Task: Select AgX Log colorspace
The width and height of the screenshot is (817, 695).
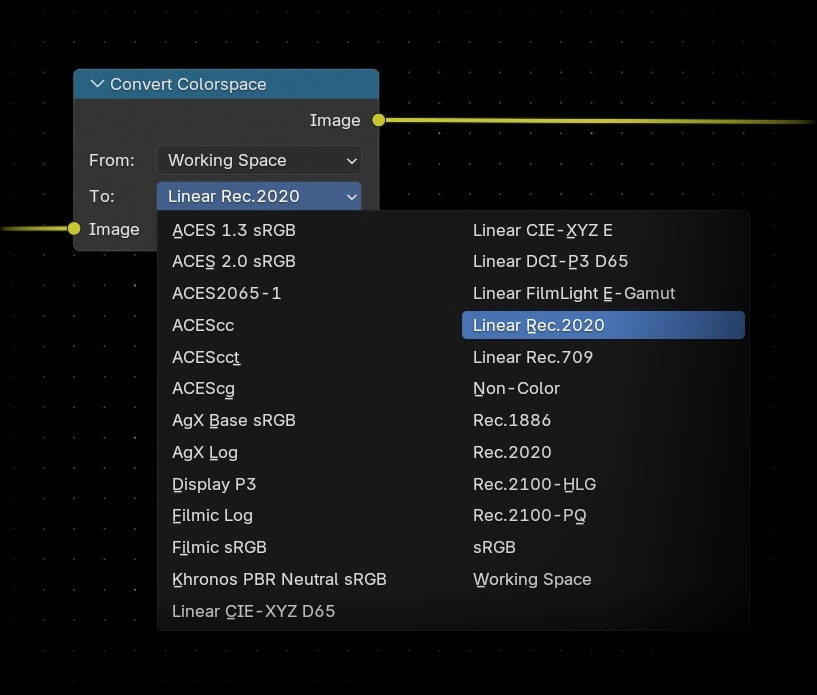Action: click(x=205, y=452)
